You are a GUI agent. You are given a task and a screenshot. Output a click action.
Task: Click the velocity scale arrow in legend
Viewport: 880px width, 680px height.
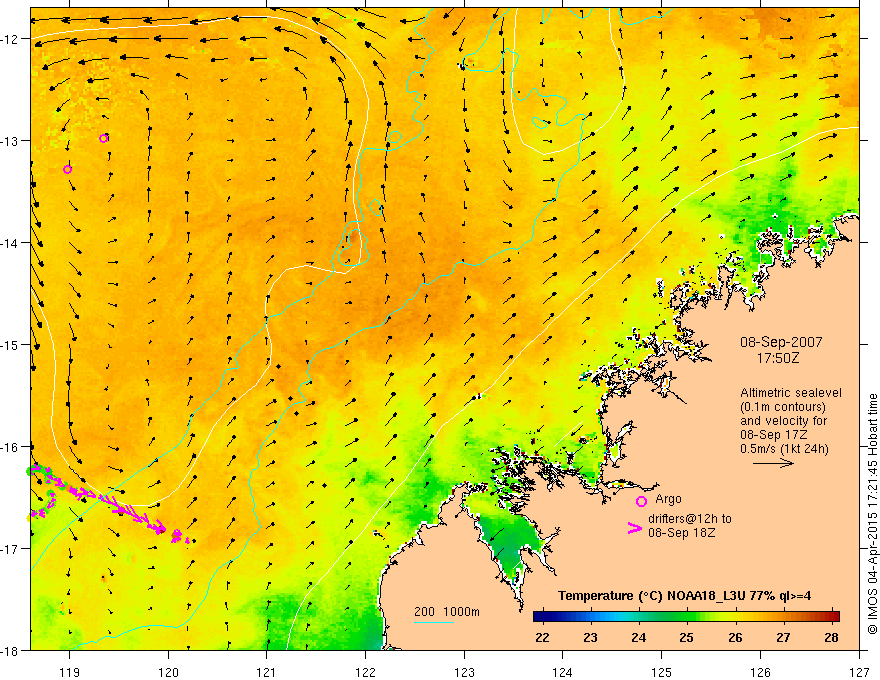773,463
